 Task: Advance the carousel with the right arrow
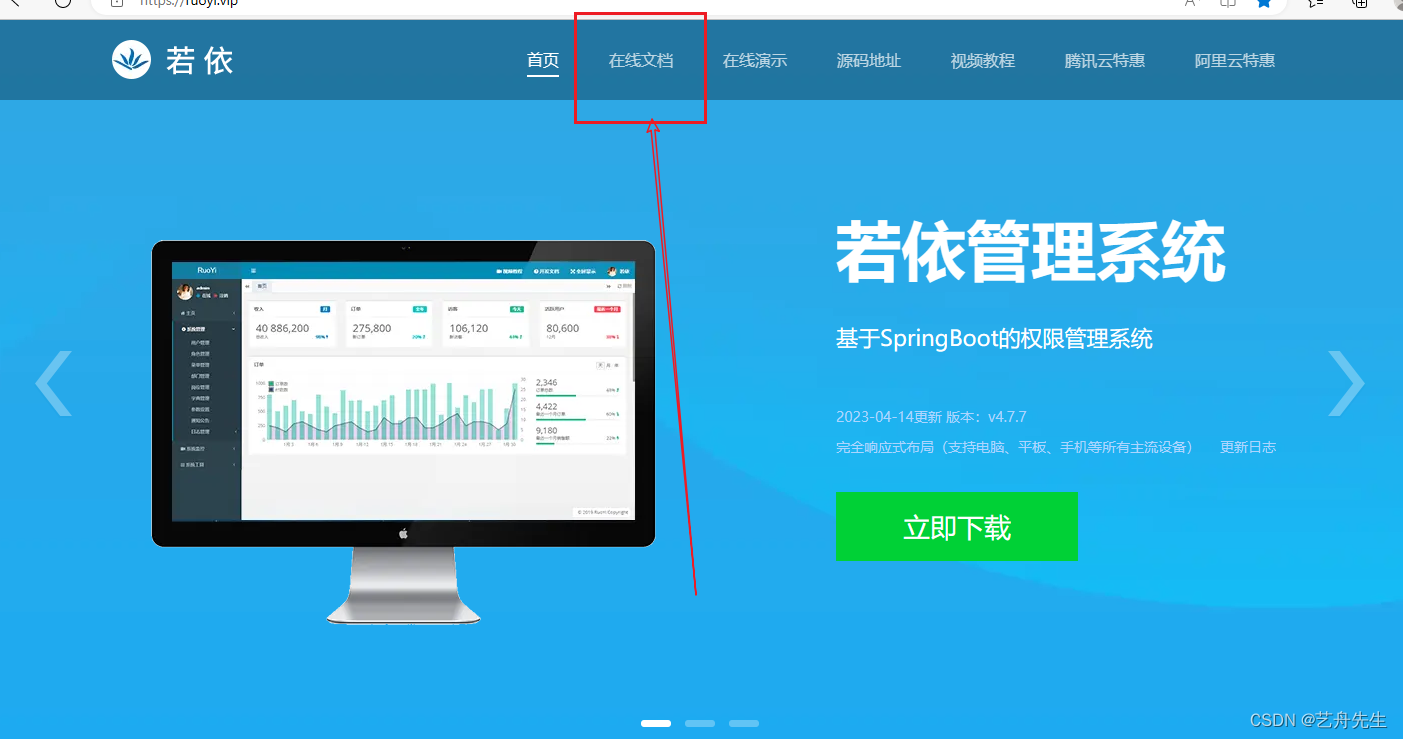pos(1346,383)
